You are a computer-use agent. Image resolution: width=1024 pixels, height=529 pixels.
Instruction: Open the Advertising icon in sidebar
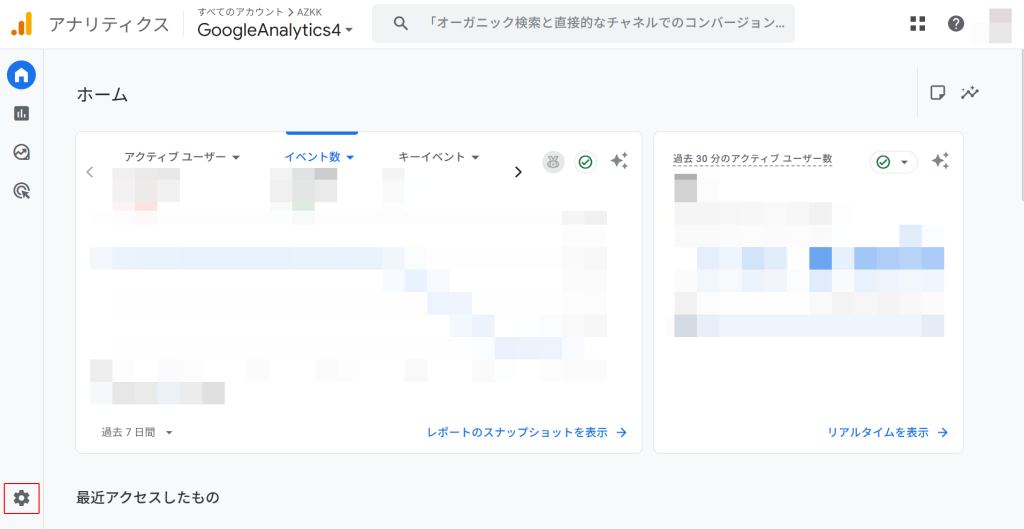tap(21, 191)
